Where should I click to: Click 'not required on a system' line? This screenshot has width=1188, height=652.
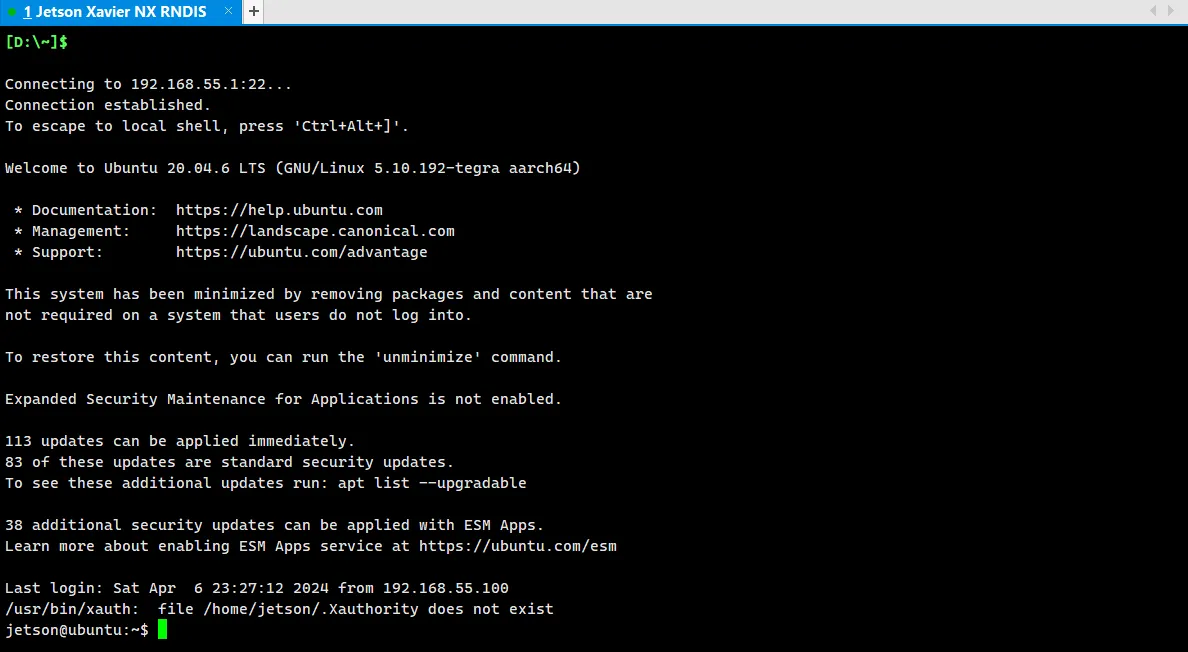click(x=238, y=315)
